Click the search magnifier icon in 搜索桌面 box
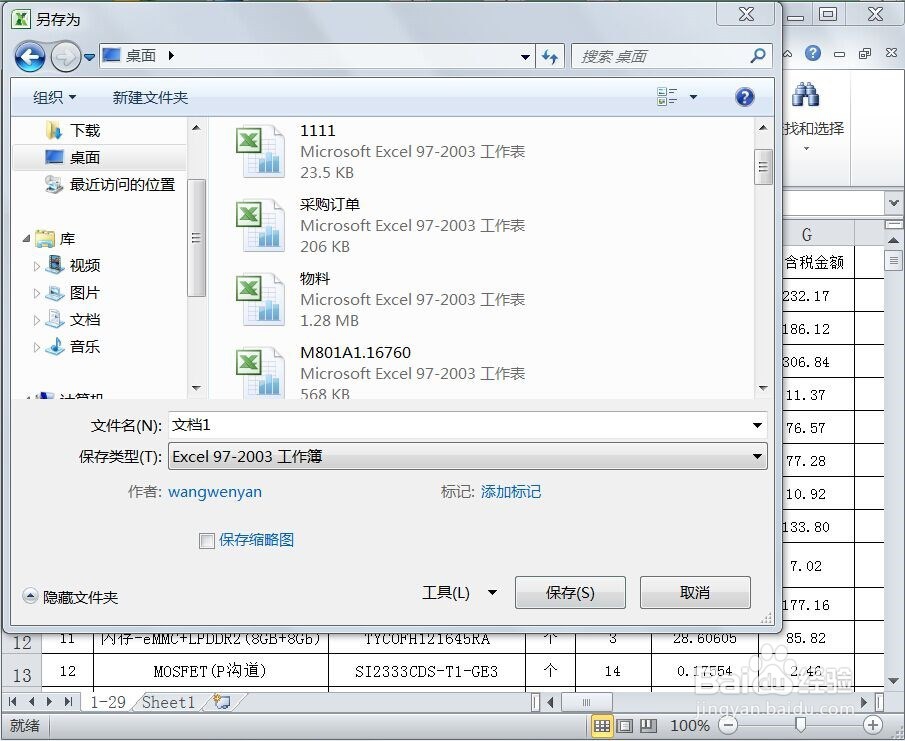This screenshot has height=741, width=905. pyautogui.click(x=757, y=56)
